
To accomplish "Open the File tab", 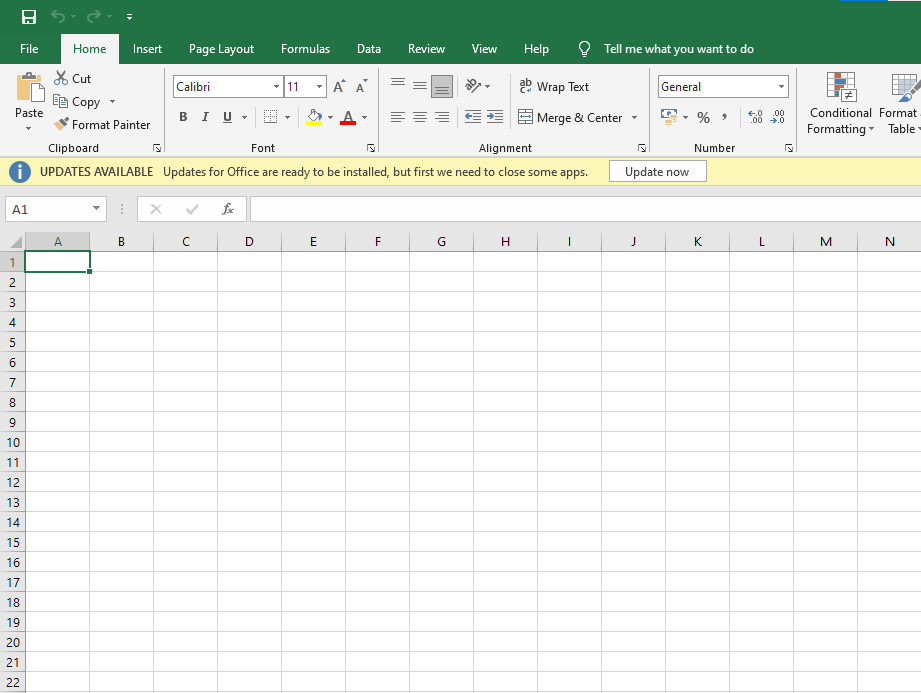I will tap(29, 49).
